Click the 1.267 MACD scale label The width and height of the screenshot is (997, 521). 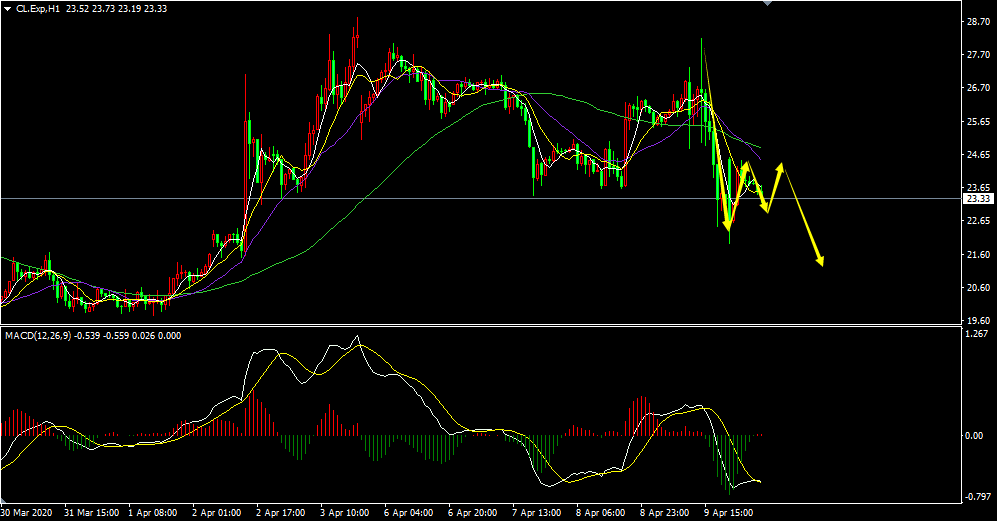click(x=977, y=333)
